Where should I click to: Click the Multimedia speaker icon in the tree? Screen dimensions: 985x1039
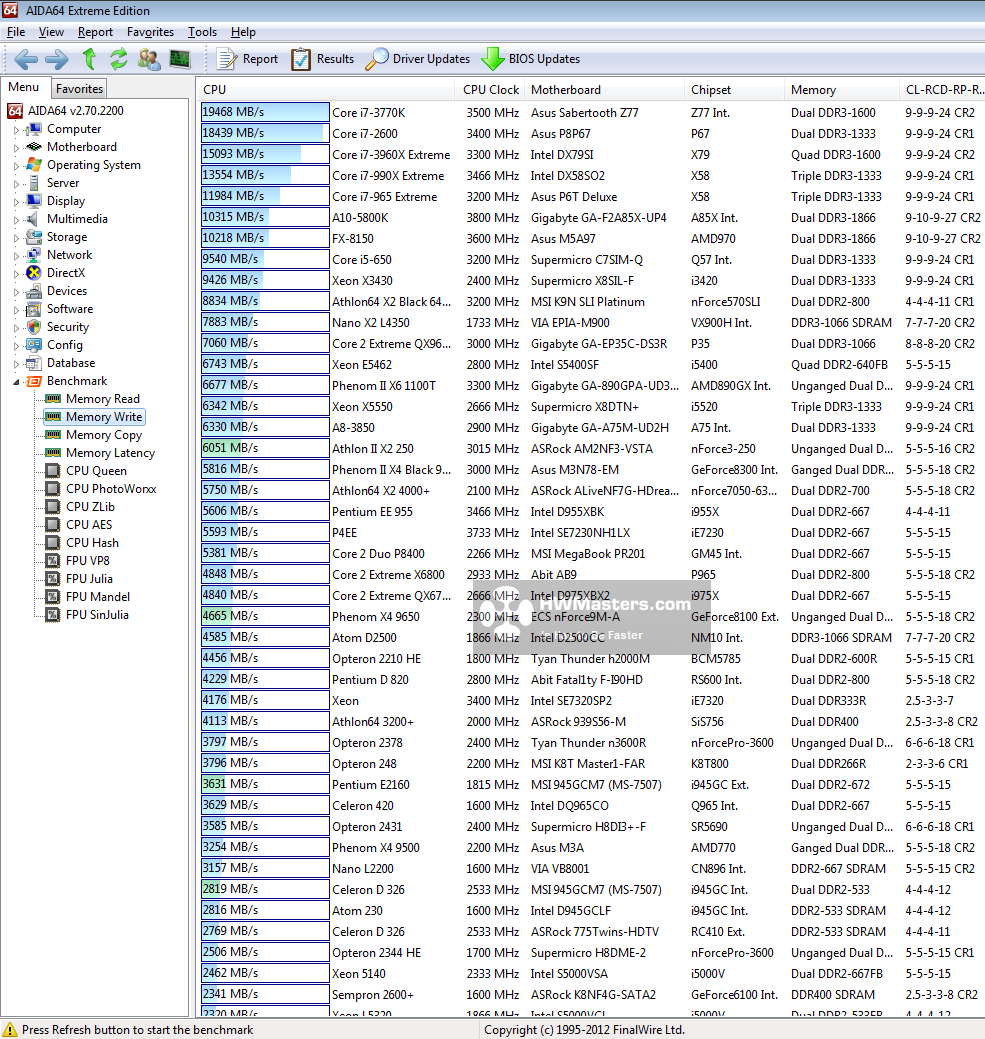coord(34,219)
